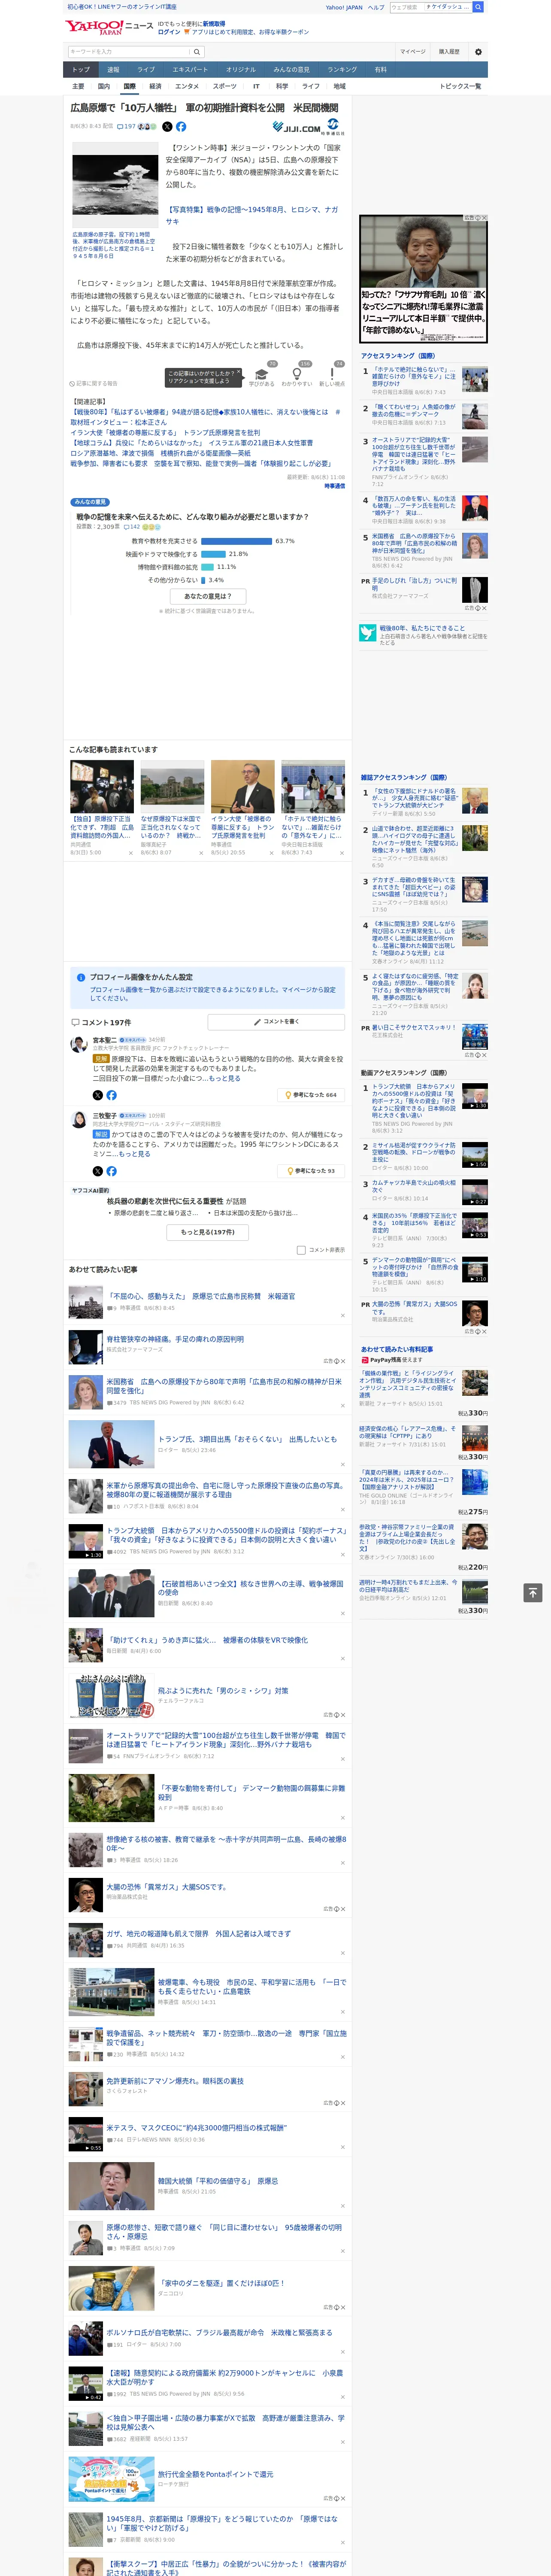React with わかりやすい lightbulb icon

297,375
